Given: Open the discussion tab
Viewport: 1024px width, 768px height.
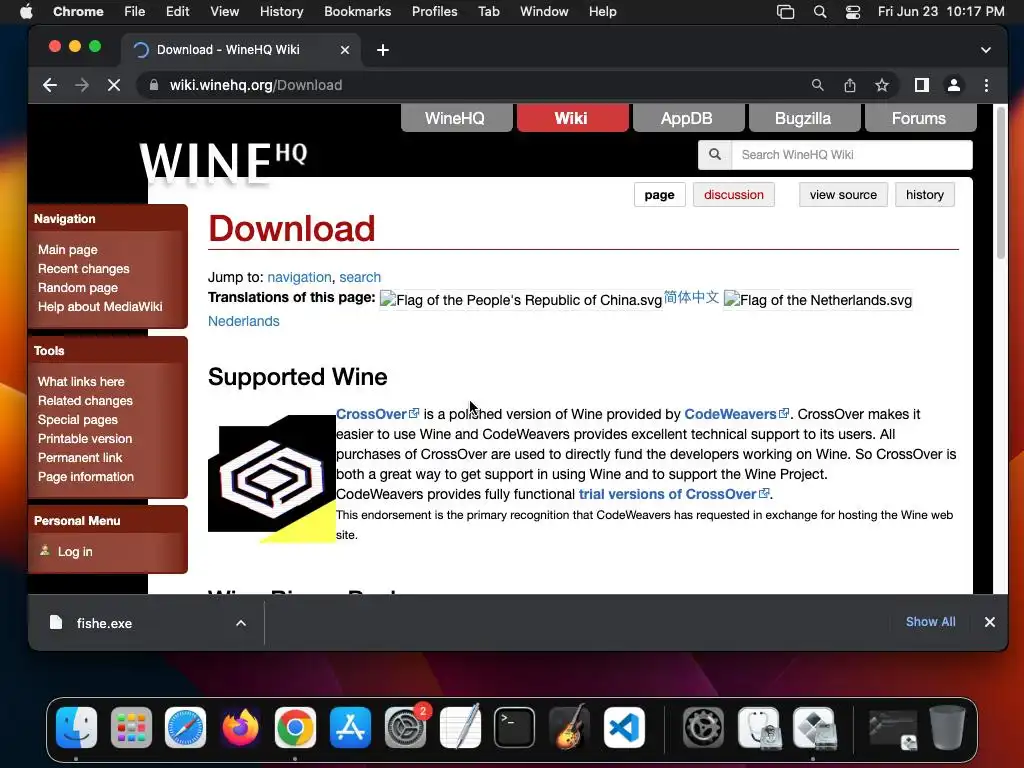Looking at the screenshot, I should (733, 195).
